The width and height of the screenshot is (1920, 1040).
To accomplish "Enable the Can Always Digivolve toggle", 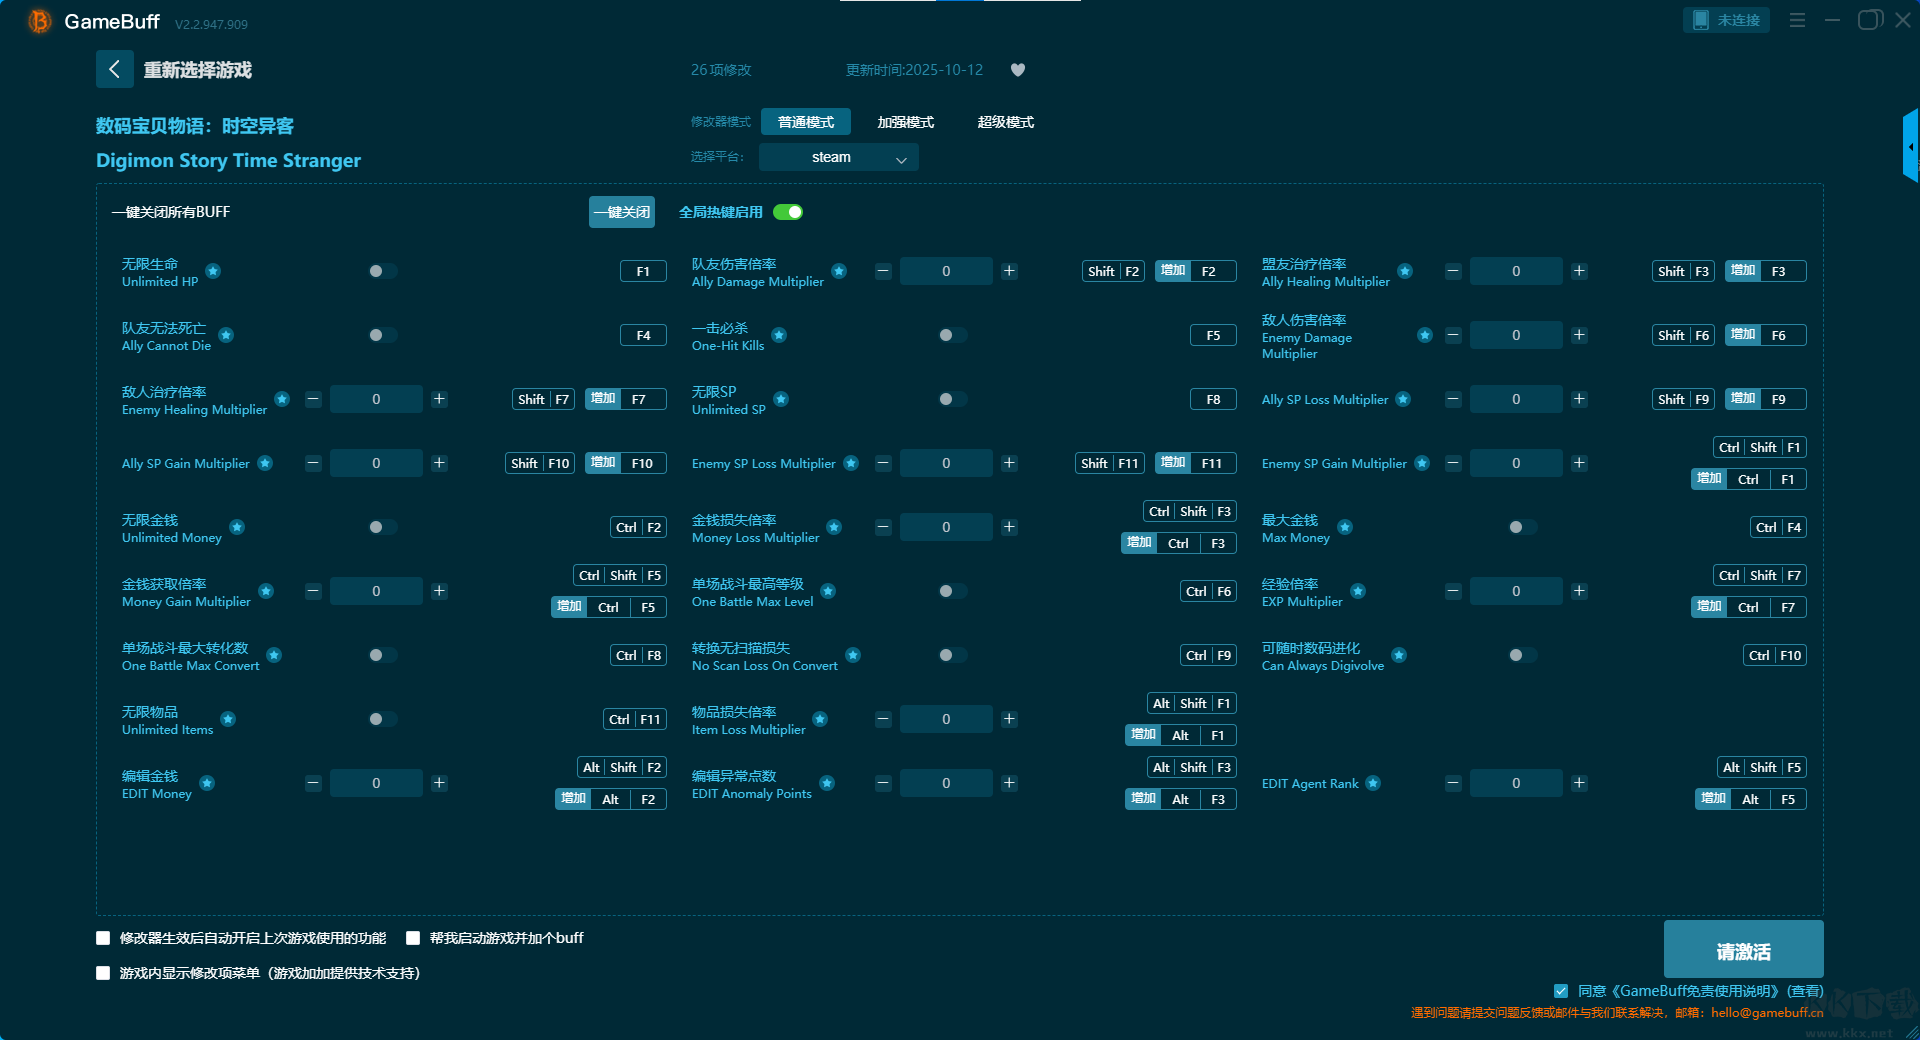I will click(x=1522, y=655).
